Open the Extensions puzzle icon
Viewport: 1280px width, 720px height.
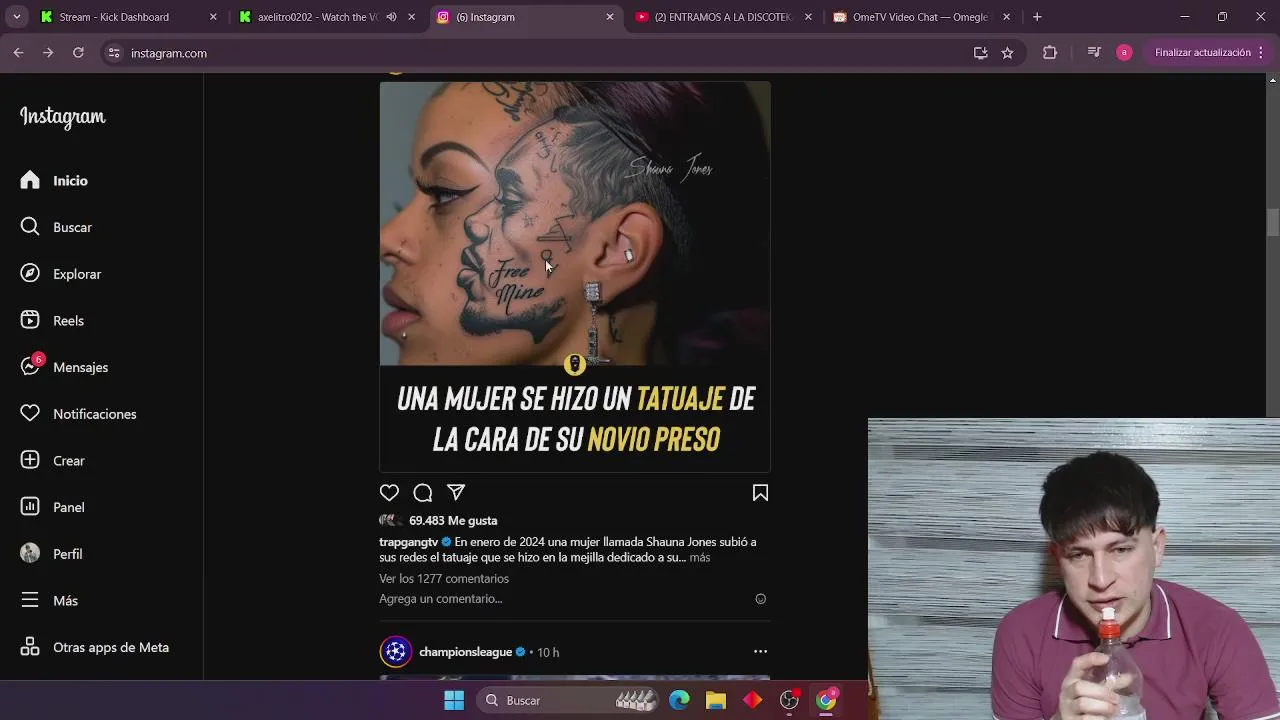(x=1050, y=53)
